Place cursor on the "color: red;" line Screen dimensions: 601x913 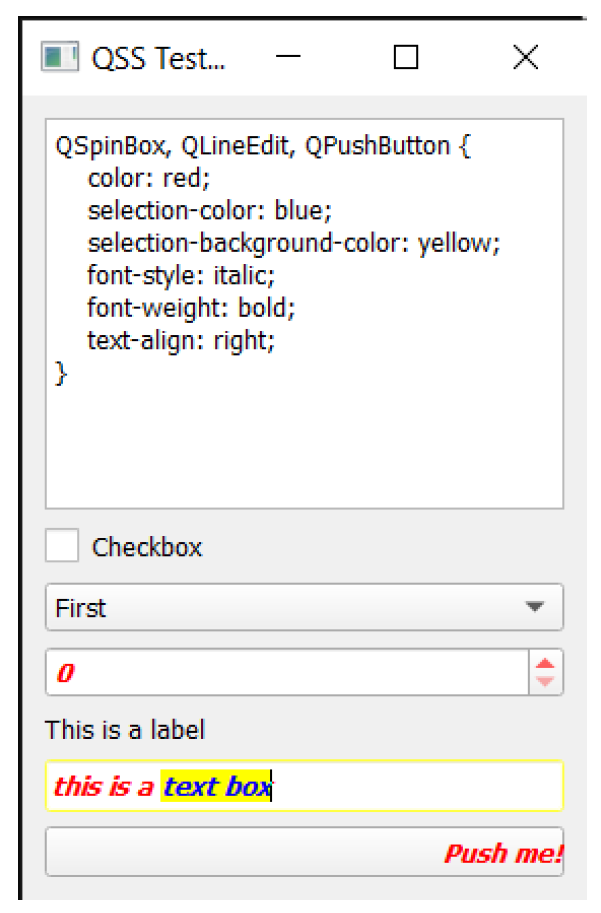pos(149,178)
